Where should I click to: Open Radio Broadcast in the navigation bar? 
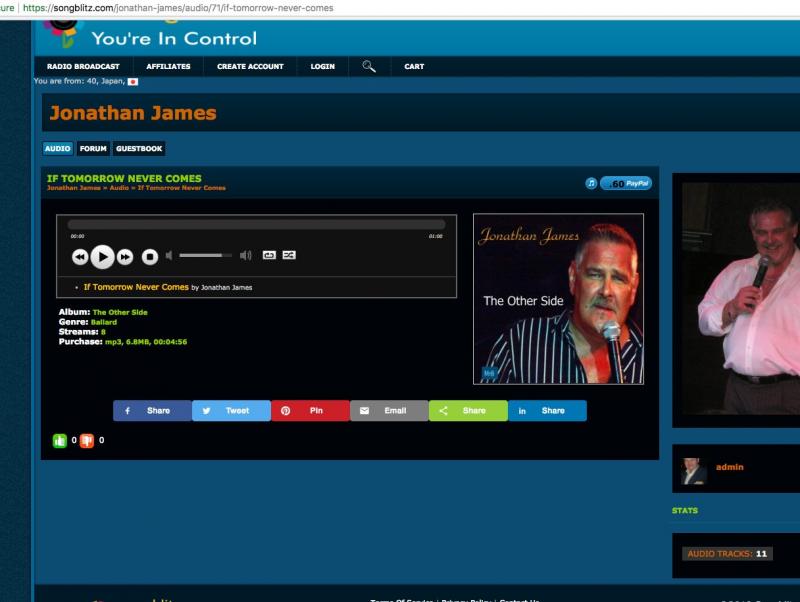(x=83, y=67)
